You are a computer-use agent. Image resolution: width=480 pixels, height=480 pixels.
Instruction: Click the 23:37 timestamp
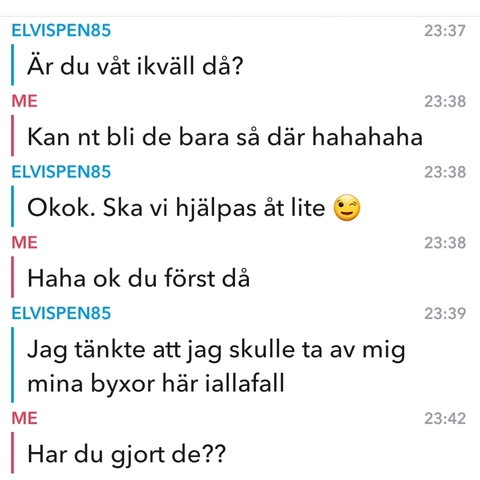coord(445,31)
